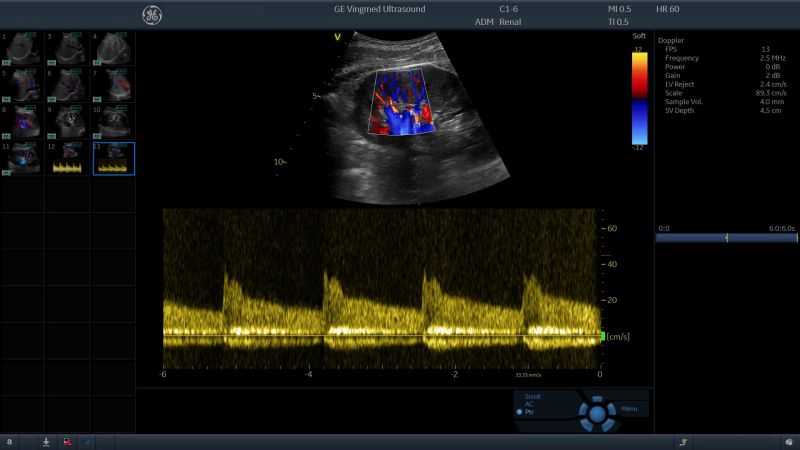Click the '0:0' cine start time label

pos(664,229)
